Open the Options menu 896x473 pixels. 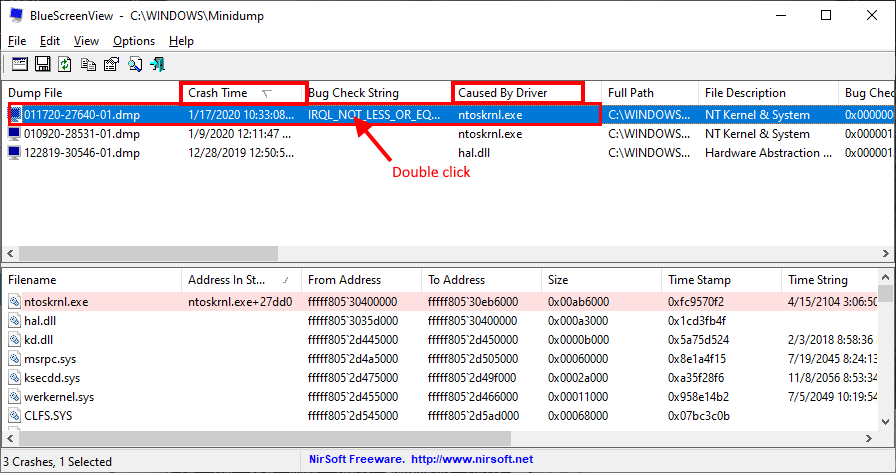point(134,41)
